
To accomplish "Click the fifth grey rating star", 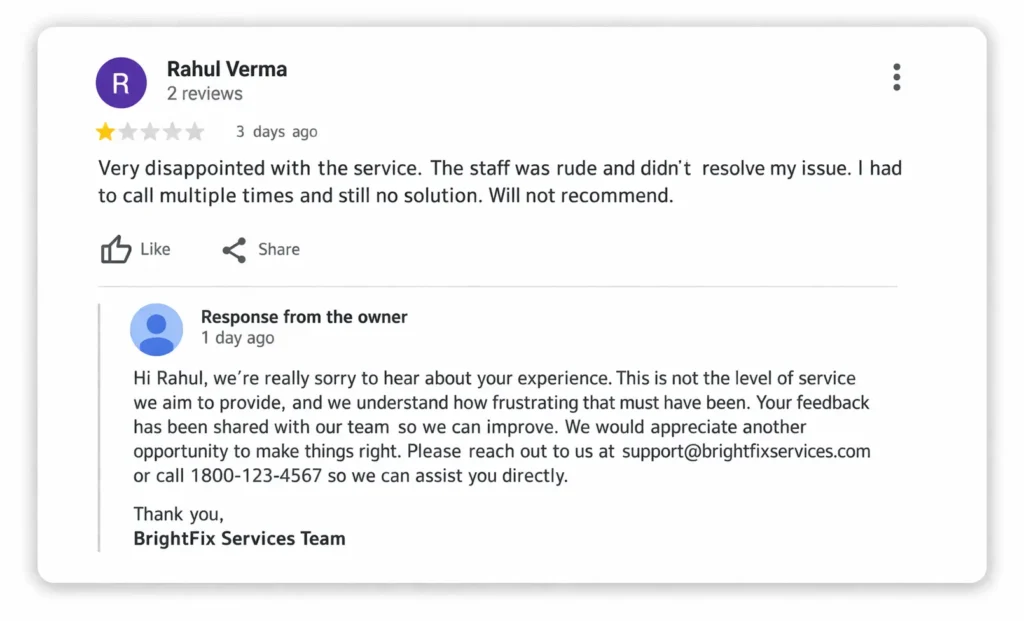I will 195,132.
